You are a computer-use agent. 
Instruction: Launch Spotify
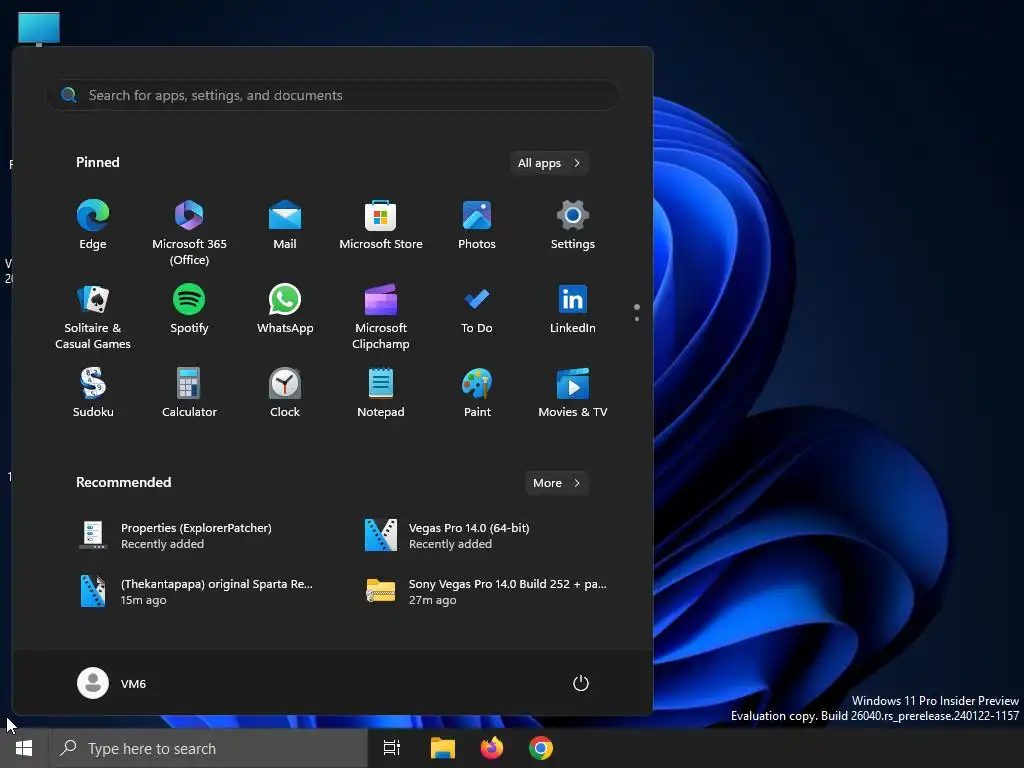pyautogui.click(x=189, y=310)
